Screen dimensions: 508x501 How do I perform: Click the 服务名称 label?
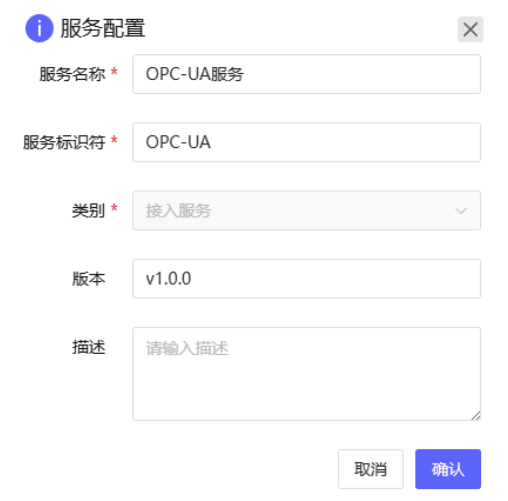72,74
